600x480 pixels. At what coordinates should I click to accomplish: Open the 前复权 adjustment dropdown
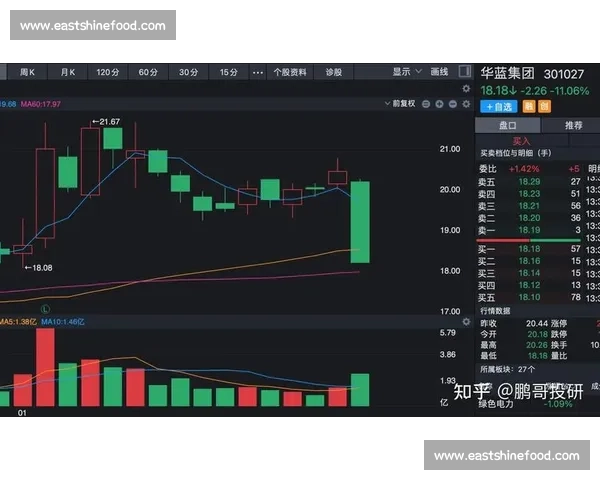coord(400,103)
